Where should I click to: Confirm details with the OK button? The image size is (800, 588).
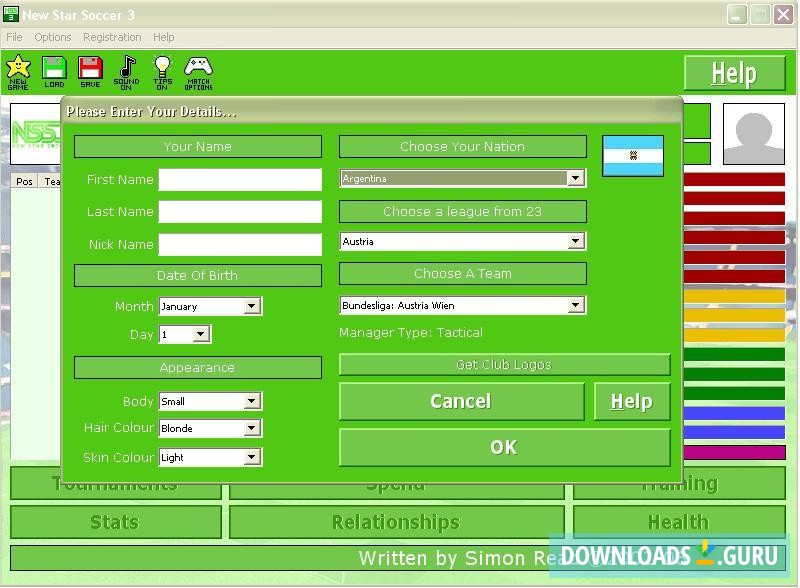pyautogui.click(x=504, y=447)
